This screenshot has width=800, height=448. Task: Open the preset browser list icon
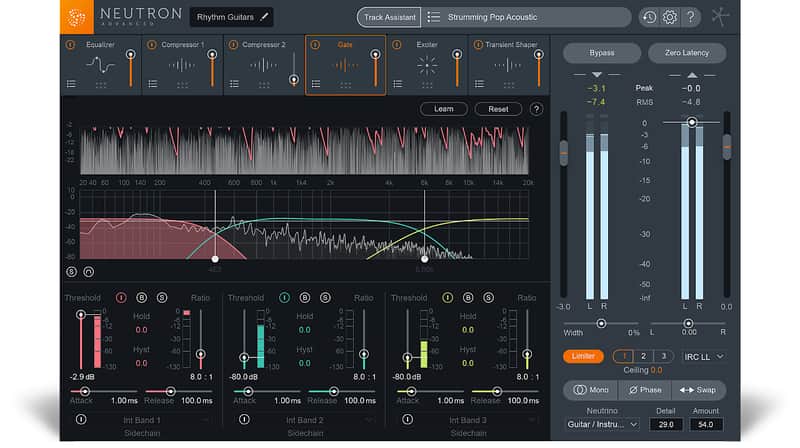tap(434, 17)
